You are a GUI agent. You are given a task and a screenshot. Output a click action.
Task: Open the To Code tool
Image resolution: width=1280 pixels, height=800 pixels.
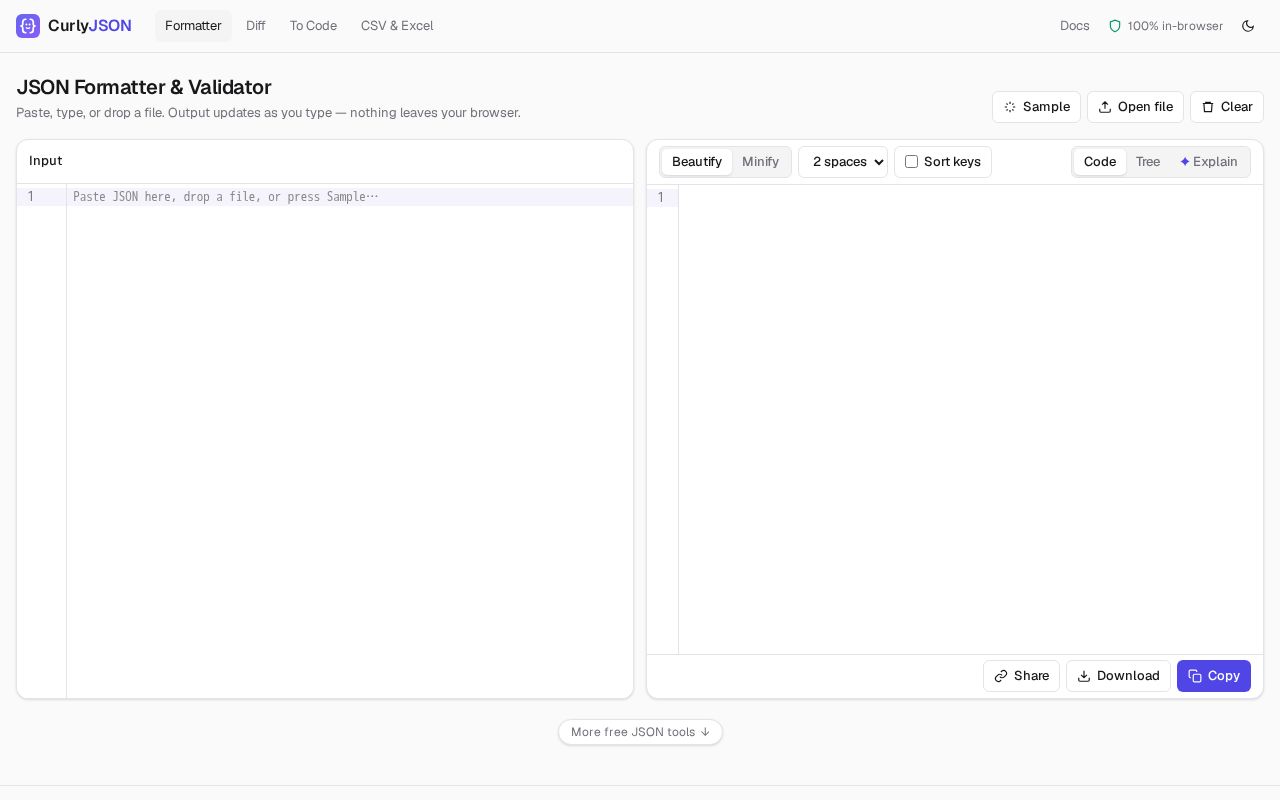(x=313, y=26)
